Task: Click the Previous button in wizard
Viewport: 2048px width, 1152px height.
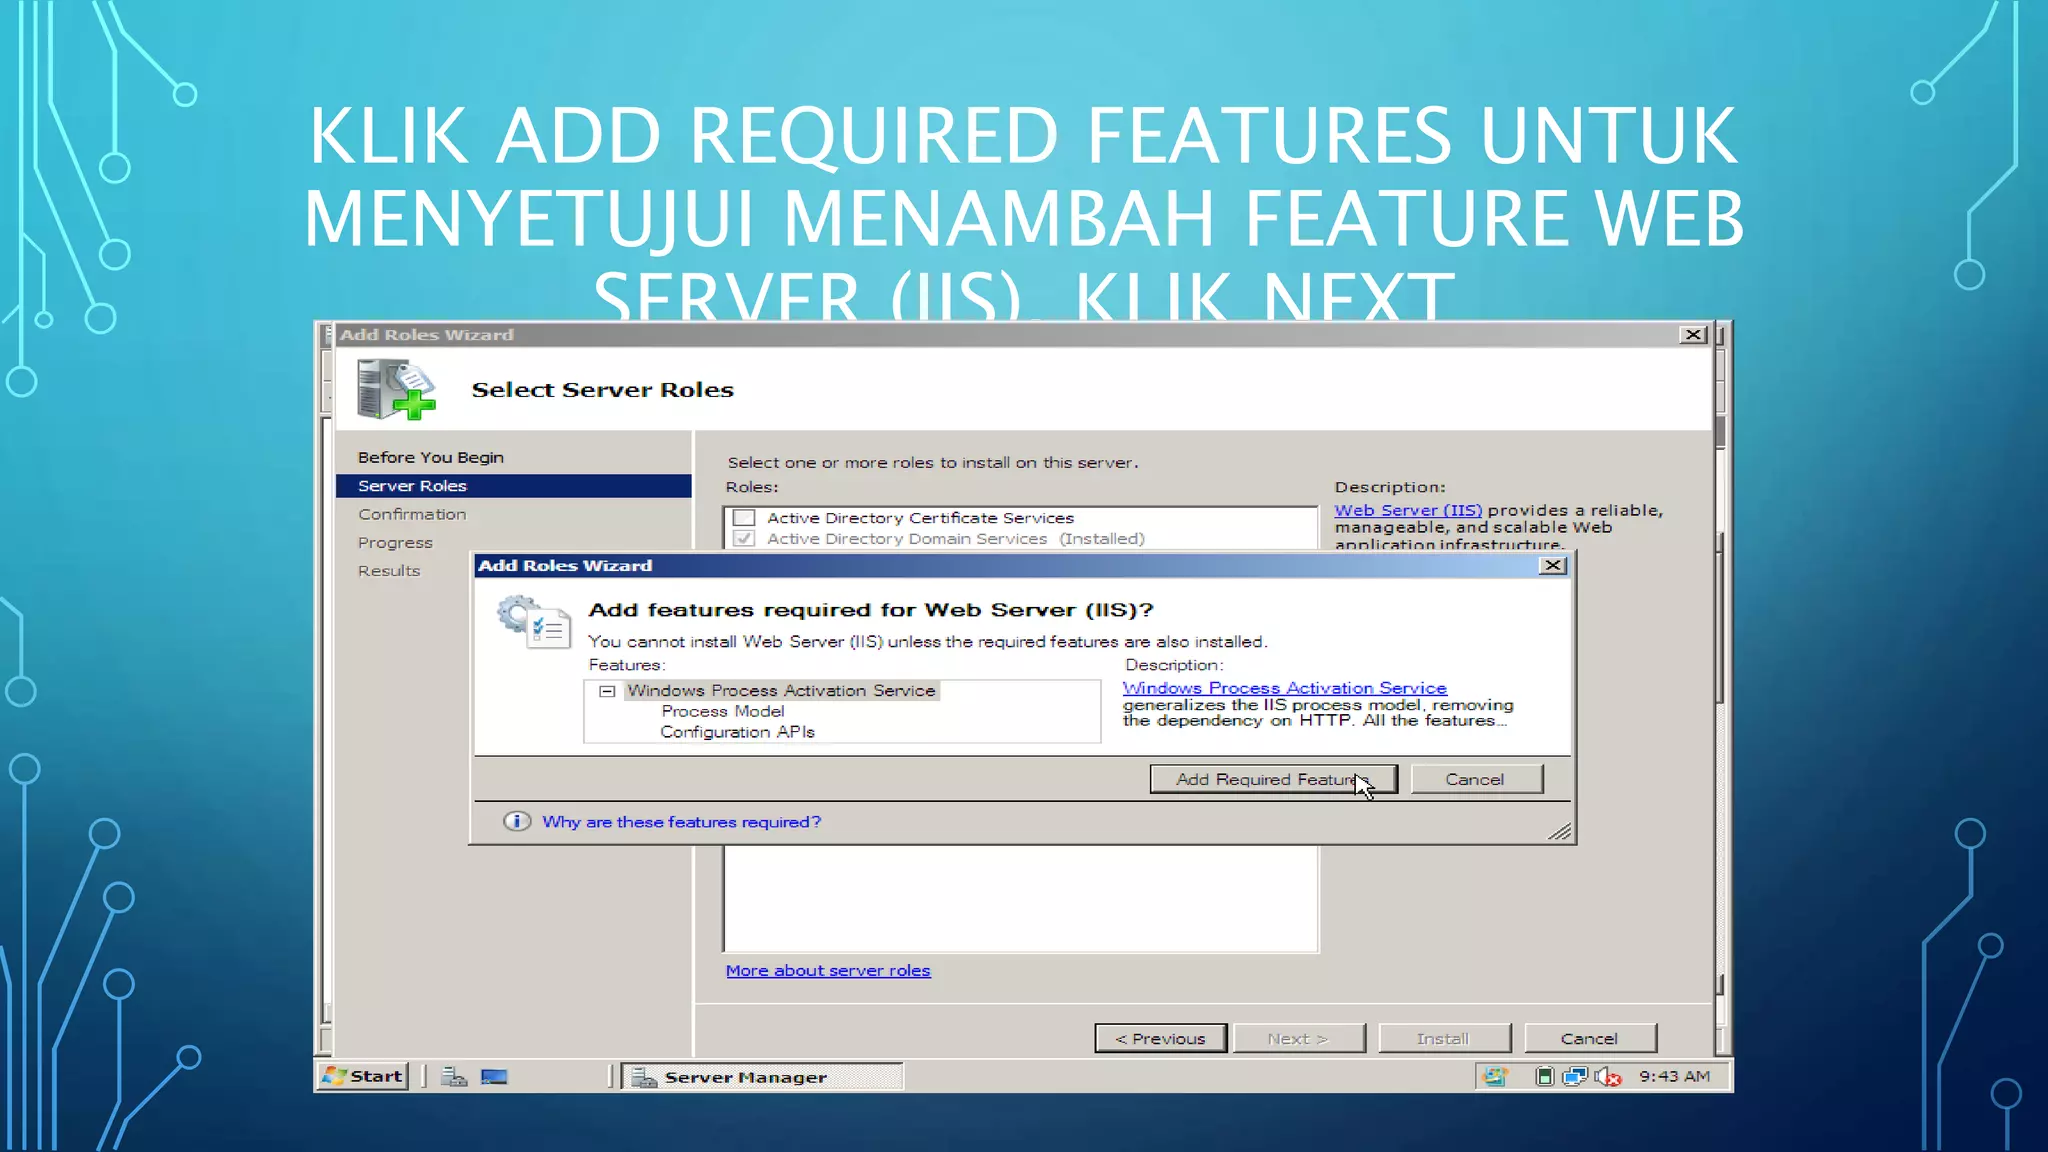Action: point(1160,1038)
